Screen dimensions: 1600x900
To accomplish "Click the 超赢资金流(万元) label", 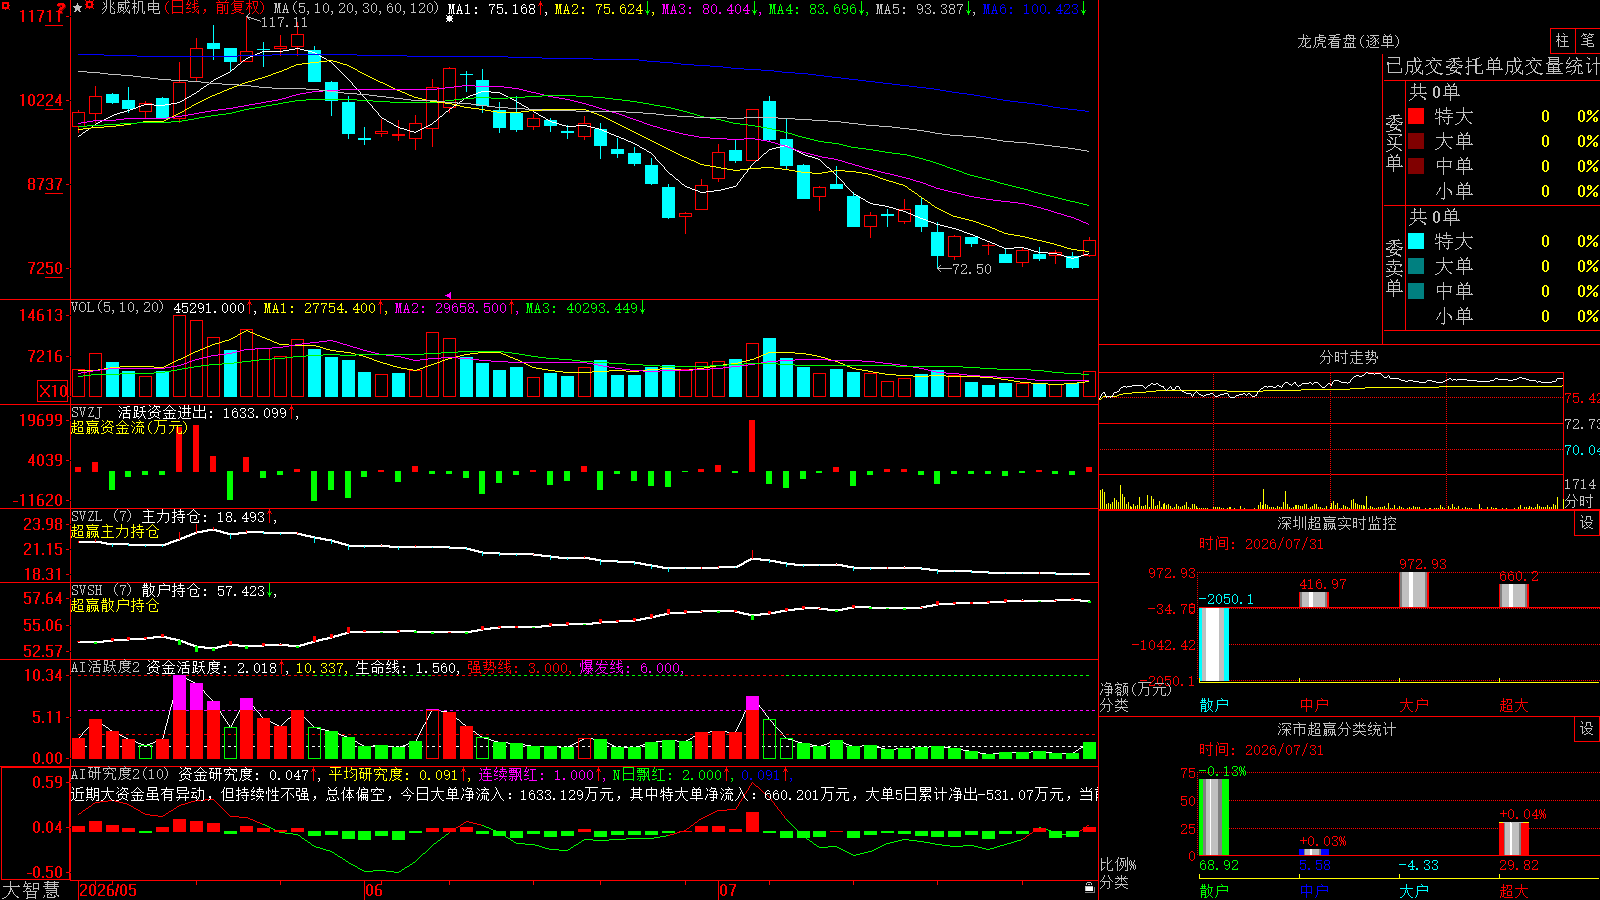I will tap(129, 427).
